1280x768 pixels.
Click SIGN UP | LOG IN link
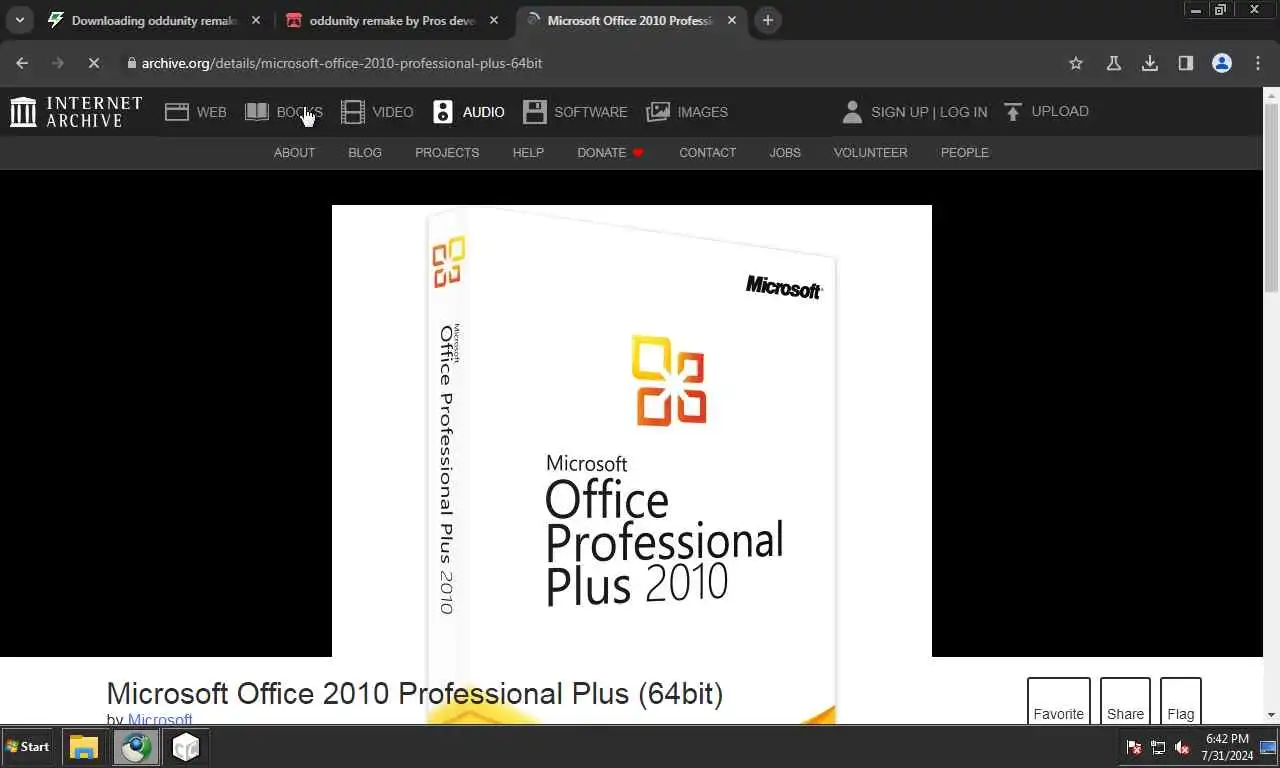[x=929, y=112]
